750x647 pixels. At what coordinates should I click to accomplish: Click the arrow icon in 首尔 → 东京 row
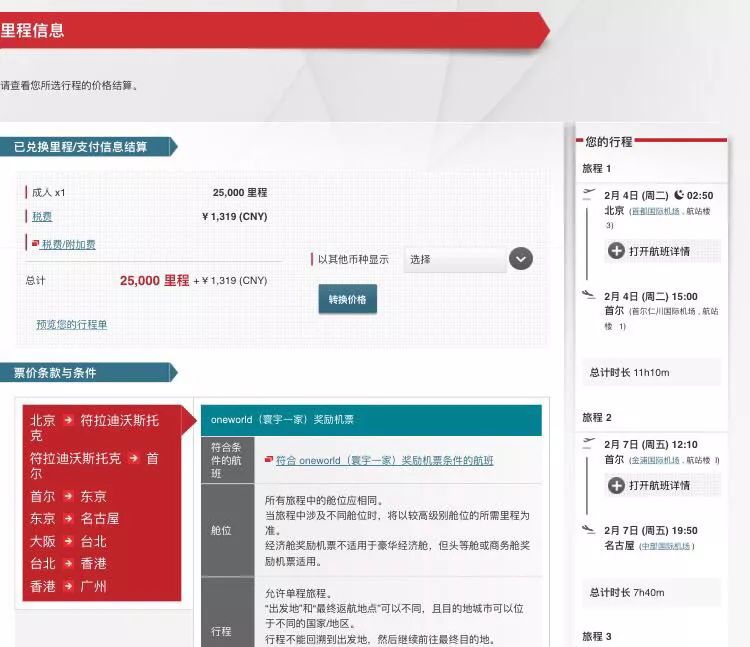point(68,496)
